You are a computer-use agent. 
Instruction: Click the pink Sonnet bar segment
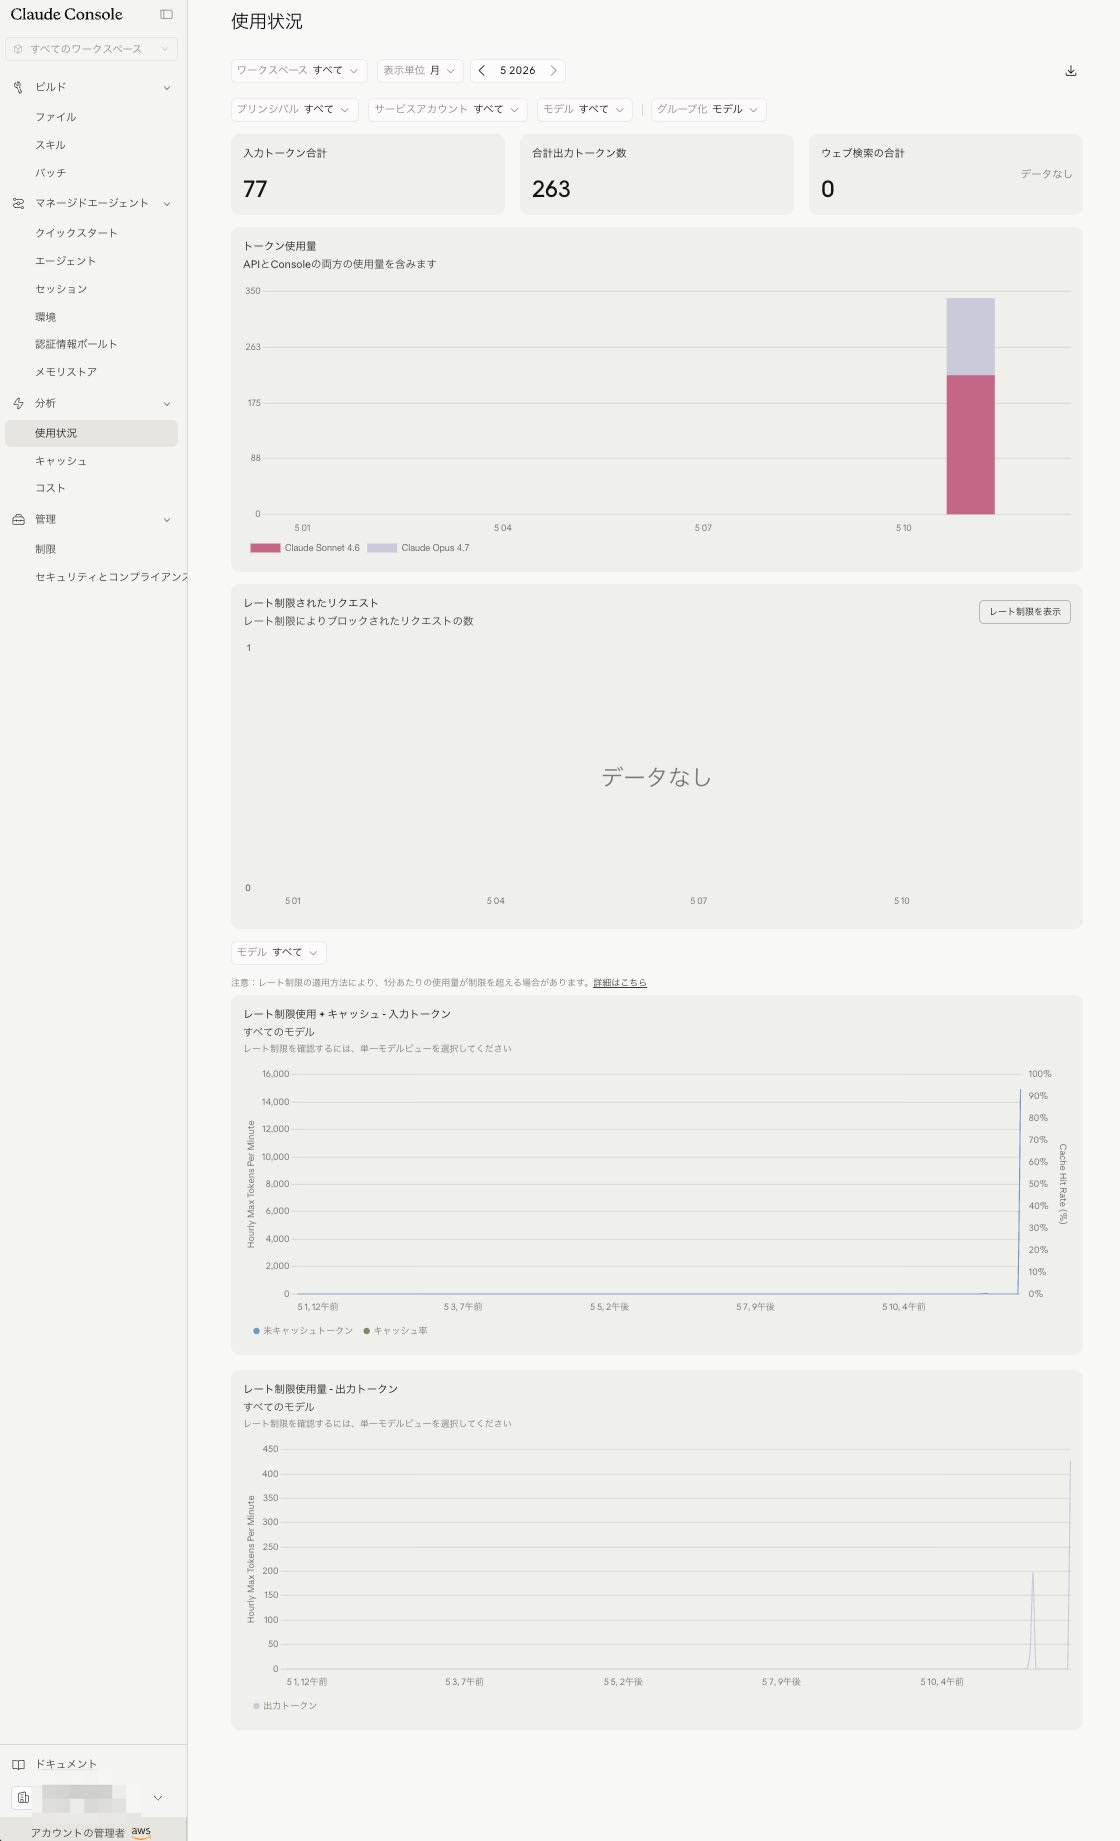tap(970, 445)
